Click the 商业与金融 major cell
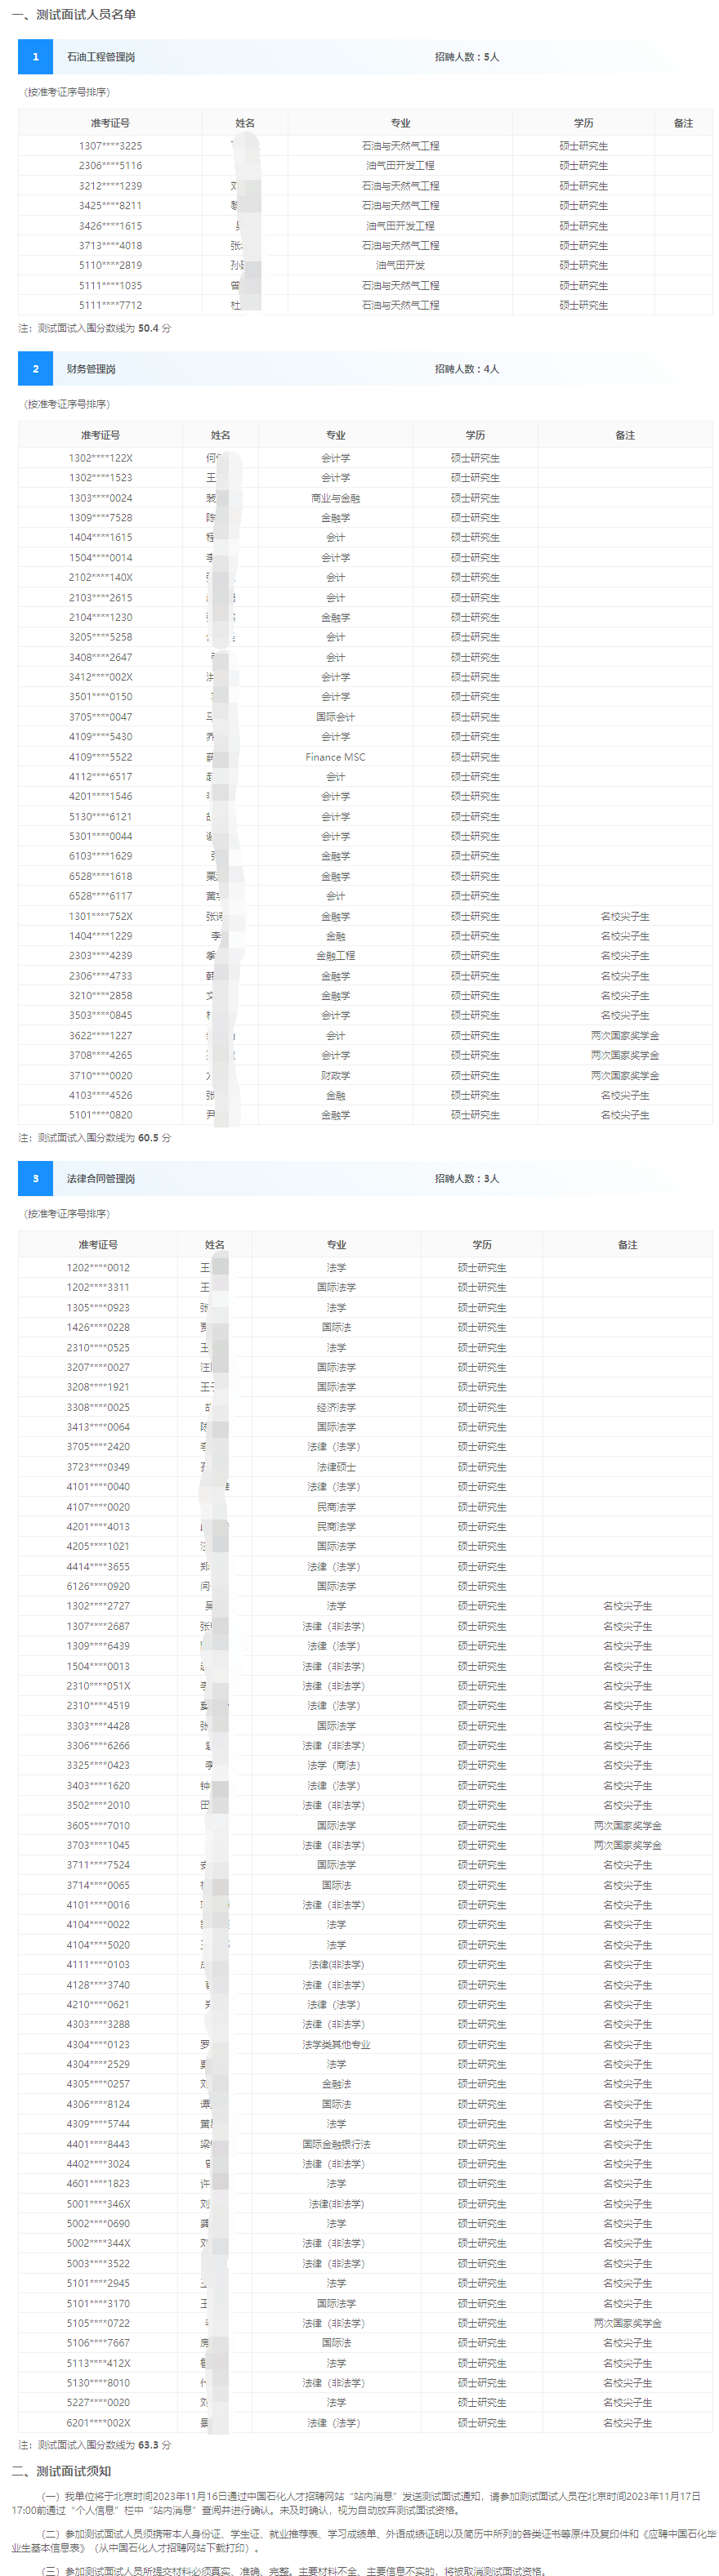This screenshot has height=2576, width=719. coord(335,498)
